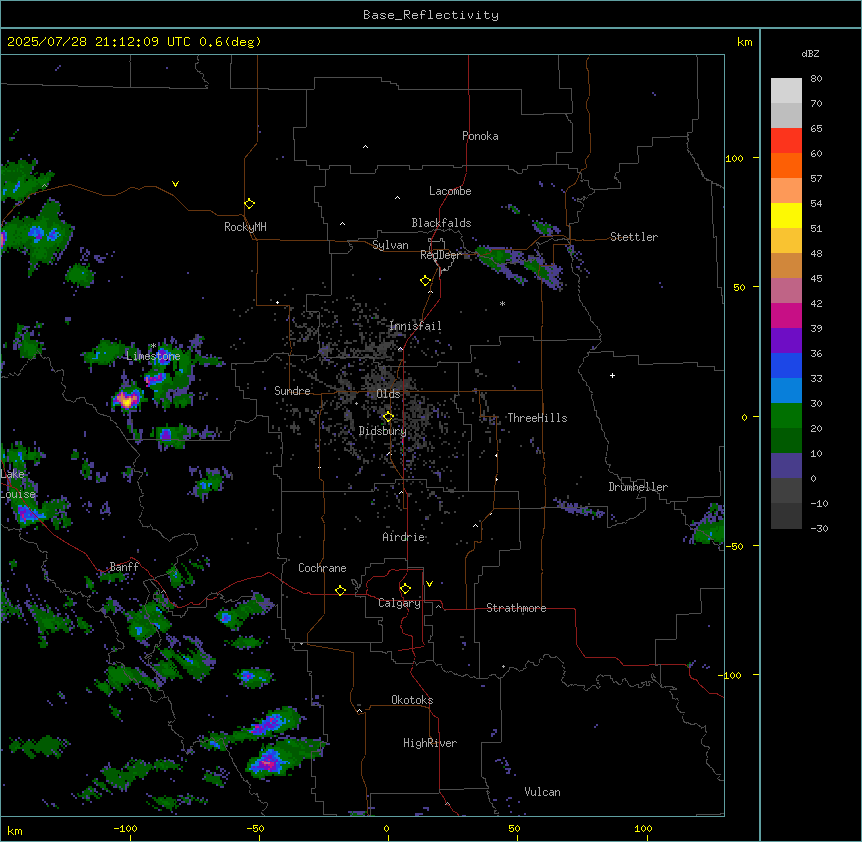
Task: Click the ThreeHills city label
Action: click(537, 418)
